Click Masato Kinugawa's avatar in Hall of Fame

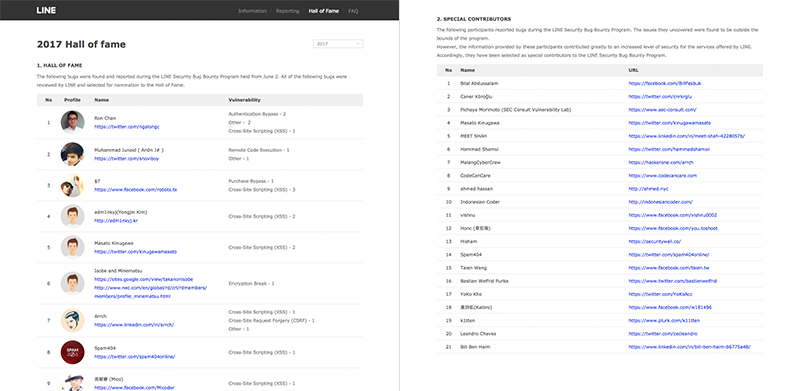(x=72, y=247)
